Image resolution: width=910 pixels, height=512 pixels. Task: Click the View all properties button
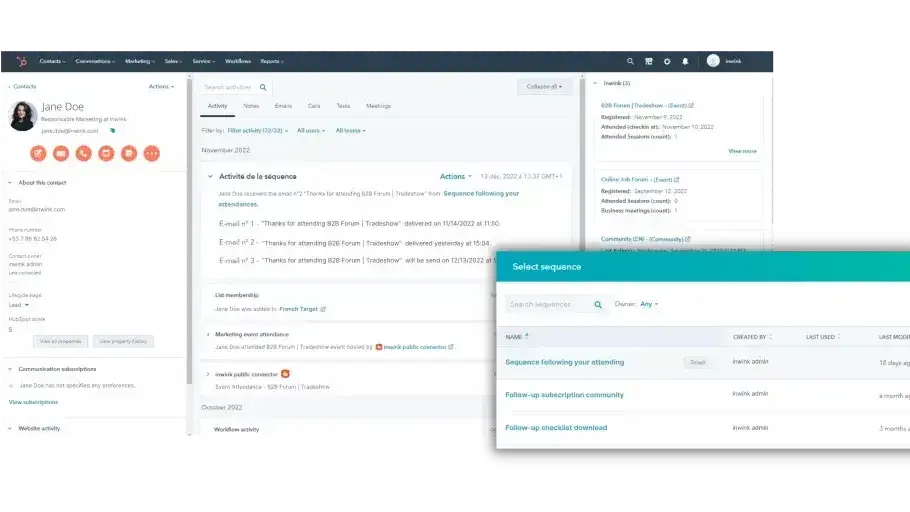click(x=60, y=341)
